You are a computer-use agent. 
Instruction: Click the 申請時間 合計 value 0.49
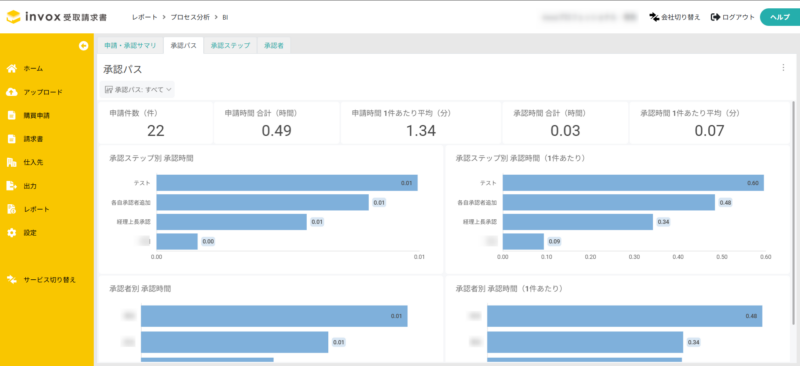tap(277, 131)
